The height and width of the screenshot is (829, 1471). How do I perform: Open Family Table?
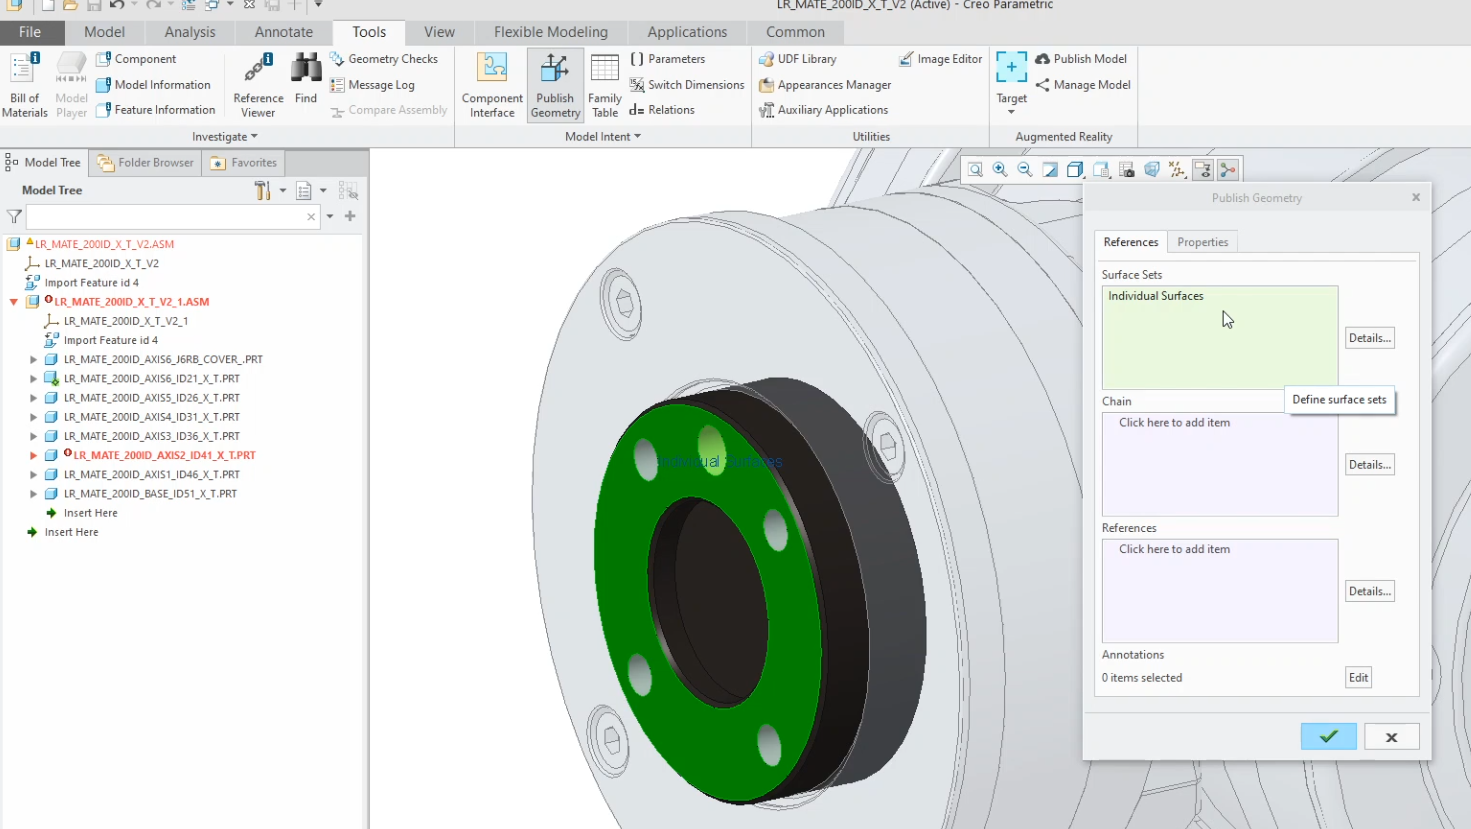605,85
